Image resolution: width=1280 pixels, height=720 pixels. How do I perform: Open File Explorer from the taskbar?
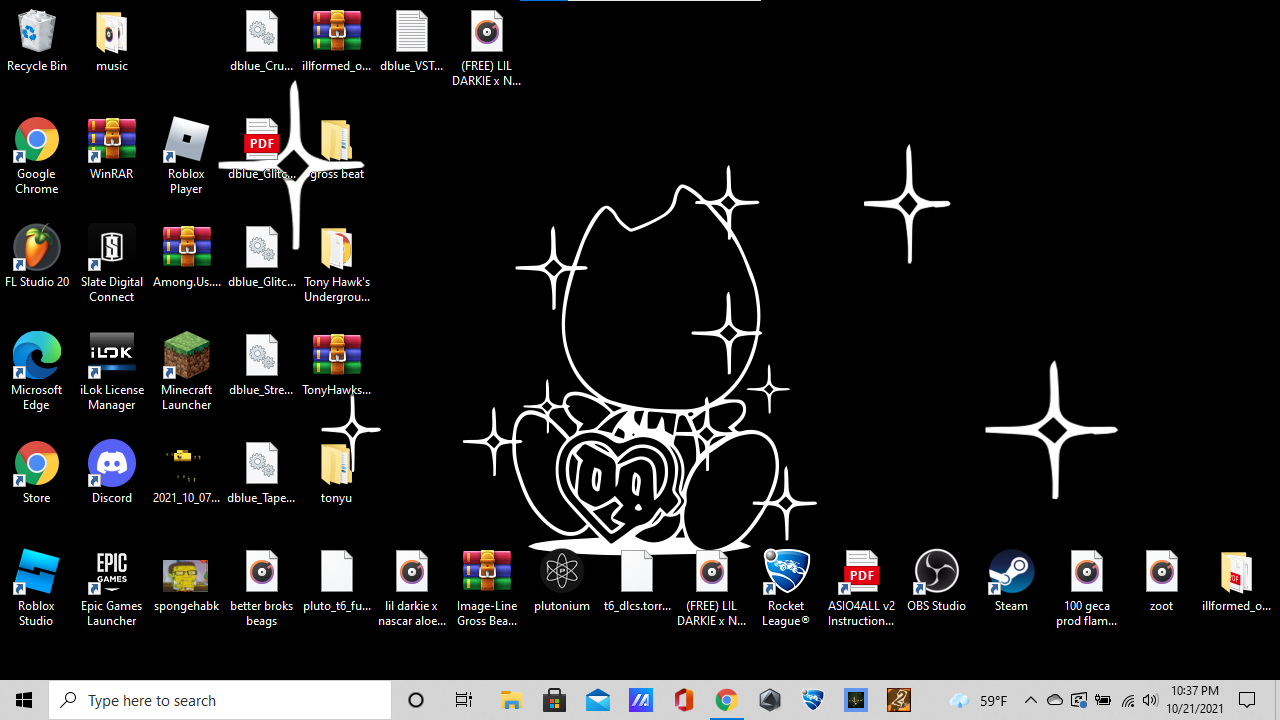(x=511, y=700)
